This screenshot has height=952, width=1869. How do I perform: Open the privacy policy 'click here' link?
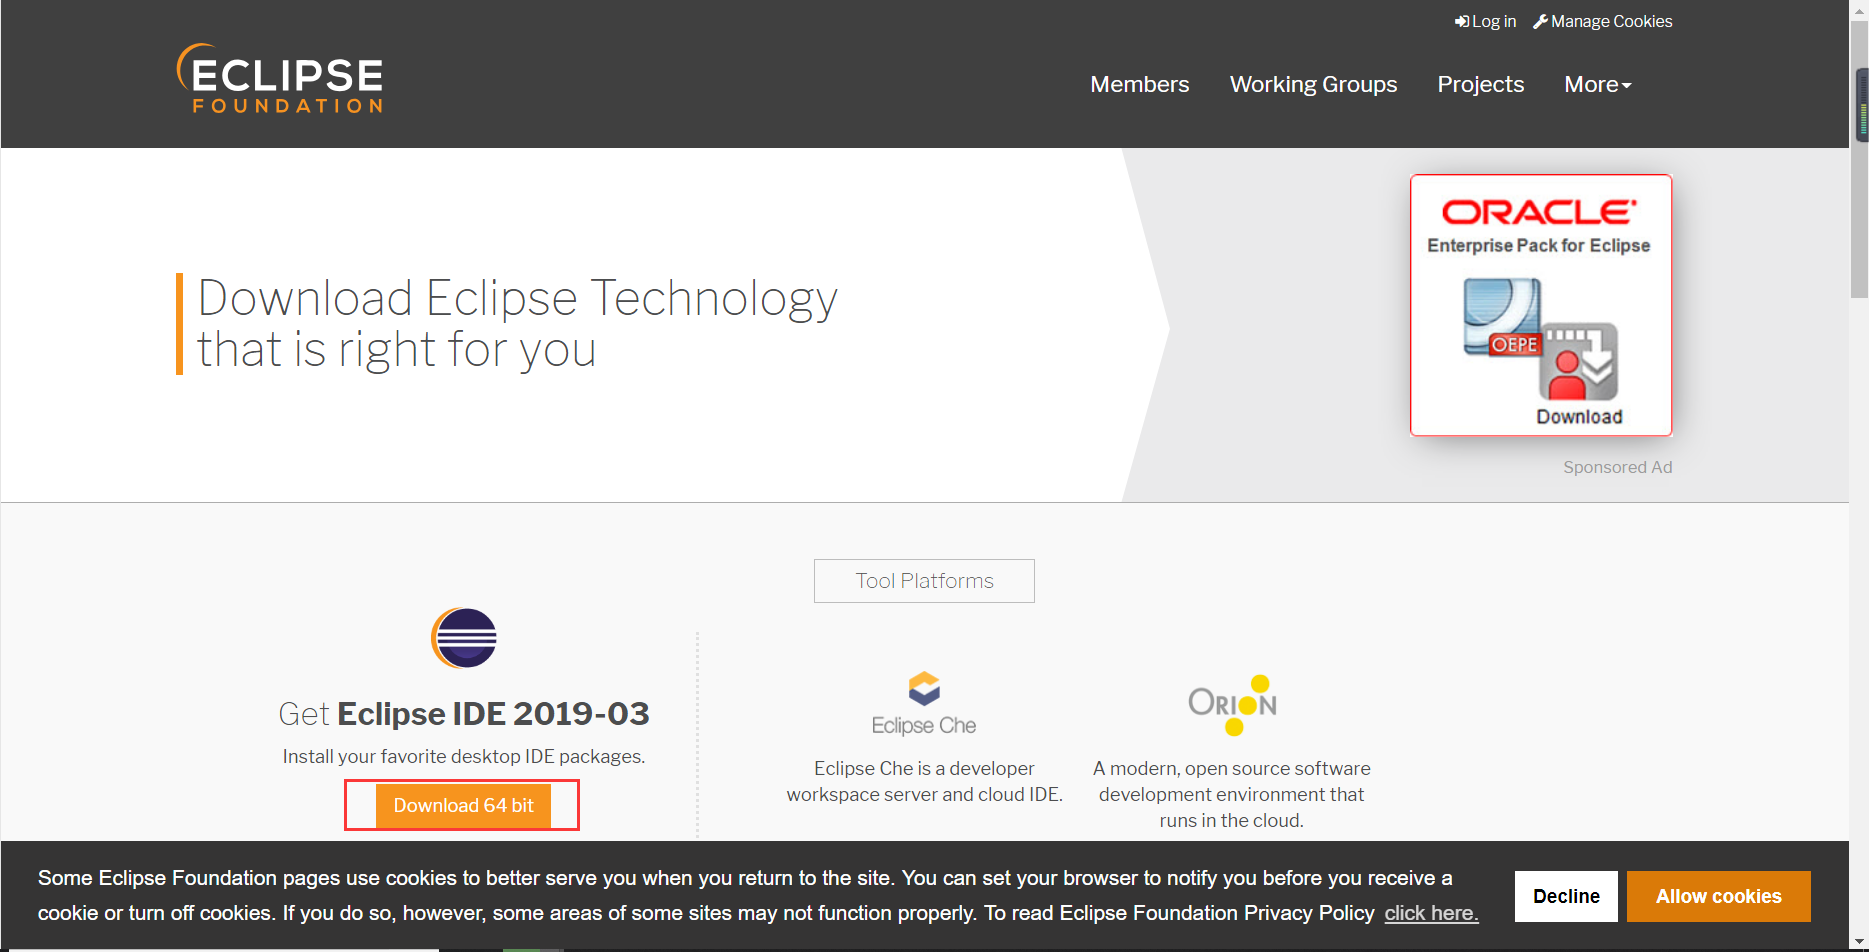[1431, 913]
